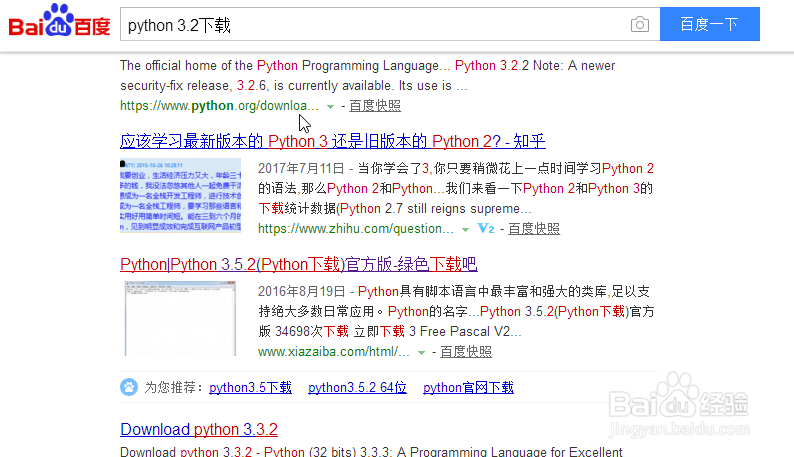Expand dropdown arrow next to python.org URL
Screen dimensions: 794x457
(x=330, y=106)
